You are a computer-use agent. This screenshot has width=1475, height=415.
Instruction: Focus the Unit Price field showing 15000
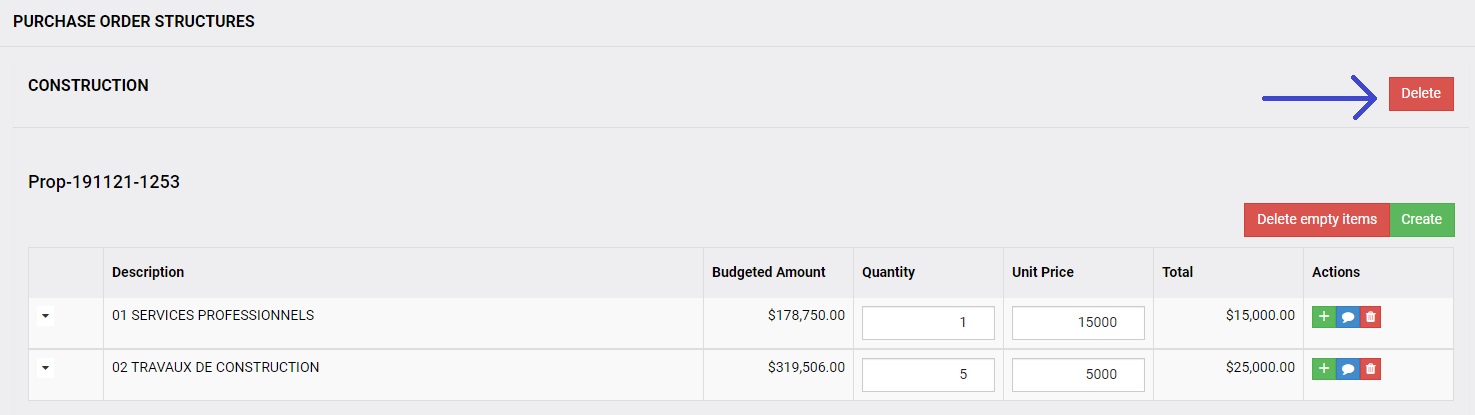click(x=1078, y=323)
